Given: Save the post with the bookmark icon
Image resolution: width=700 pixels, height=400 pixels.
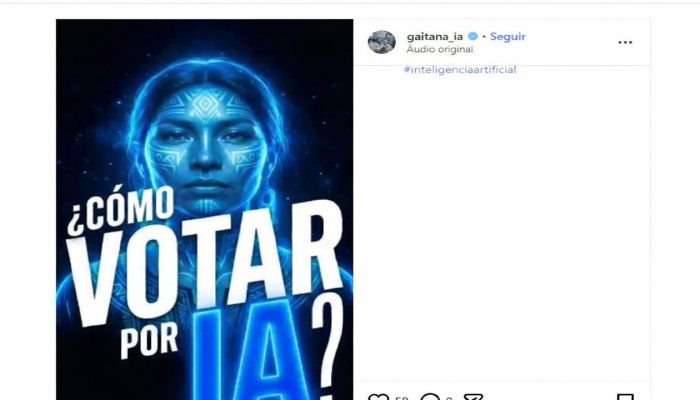Looking at the screenshot, I should coord(625,397).
